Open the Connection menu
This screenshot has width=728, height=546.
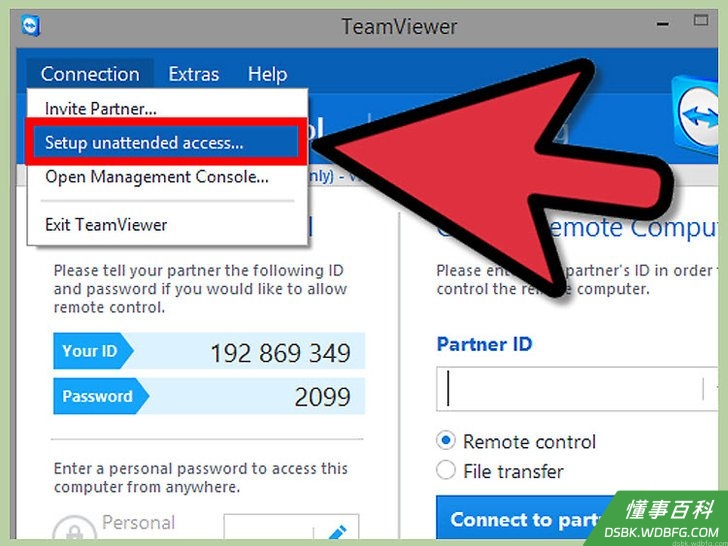pyautogui.click(x=90, y=74)
